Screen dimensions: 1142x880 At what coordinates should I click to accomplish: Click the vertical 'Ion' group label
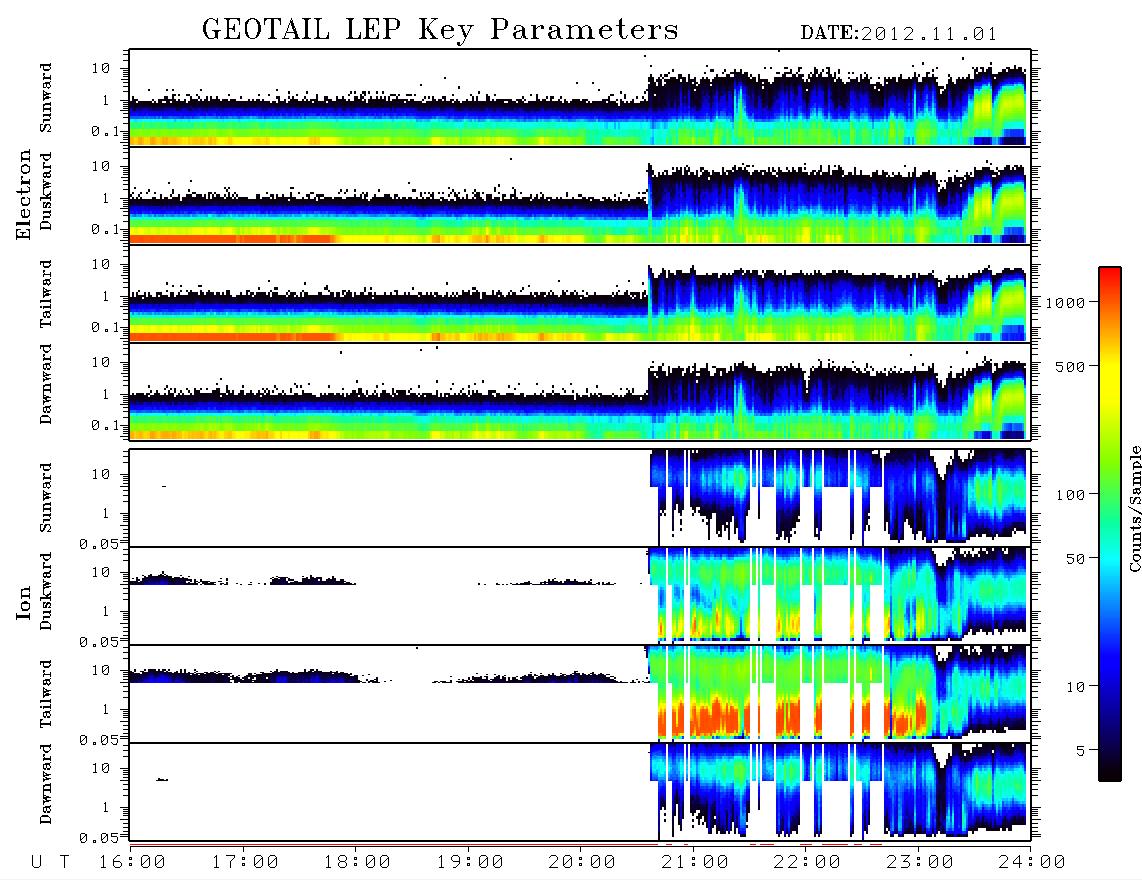coord(24,602)
